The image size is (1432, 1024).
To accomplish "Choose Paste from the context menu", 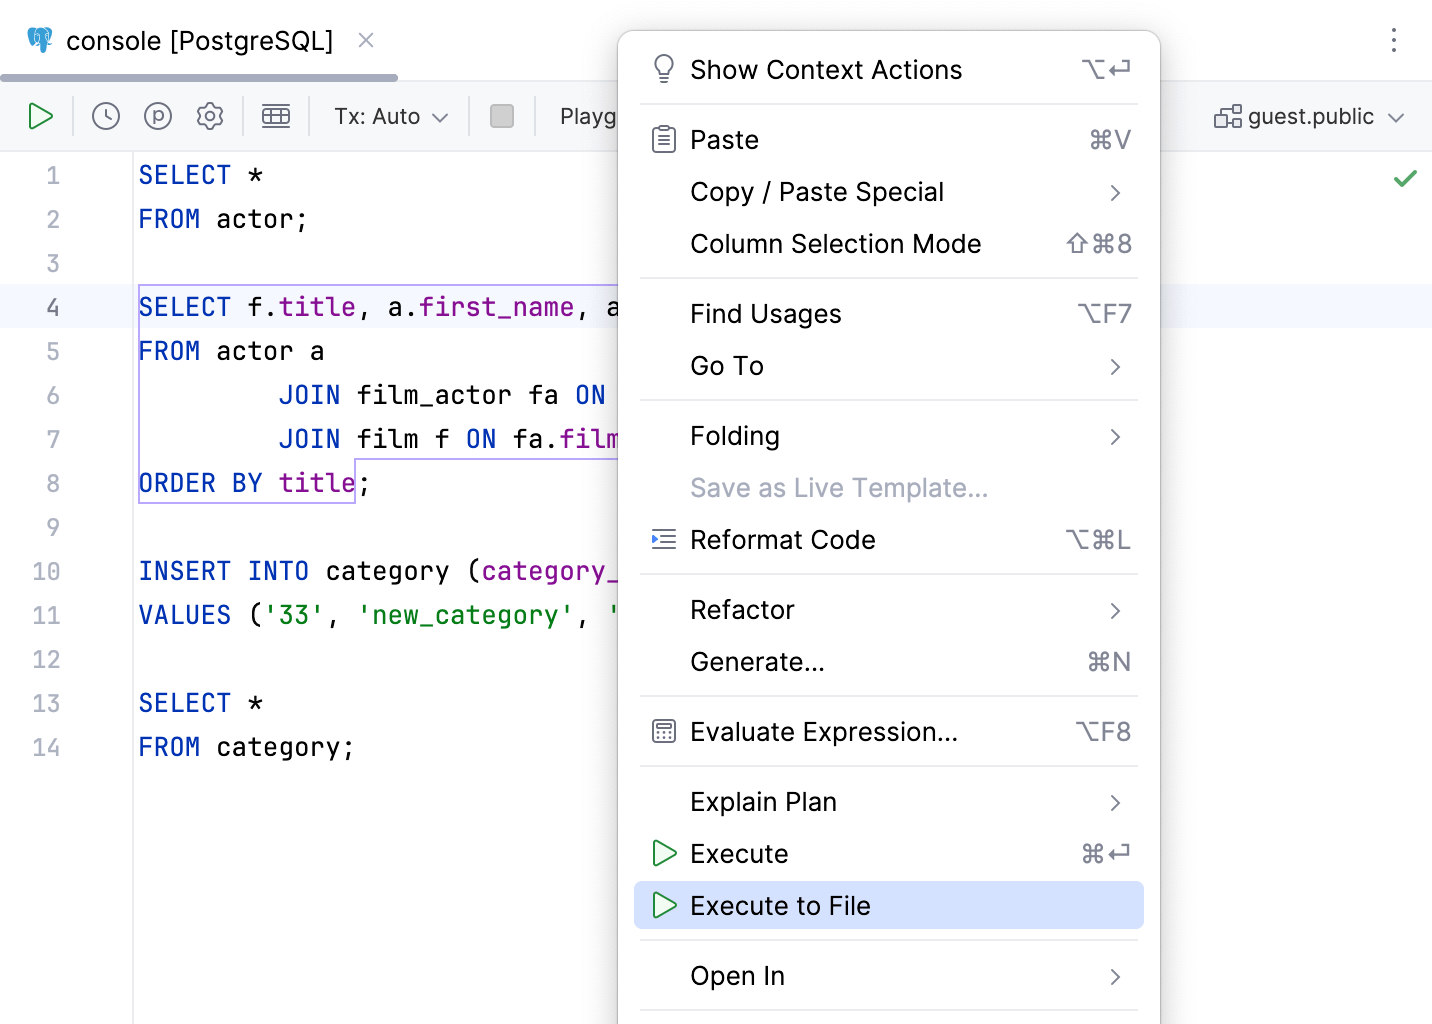I will pos(724,139).
